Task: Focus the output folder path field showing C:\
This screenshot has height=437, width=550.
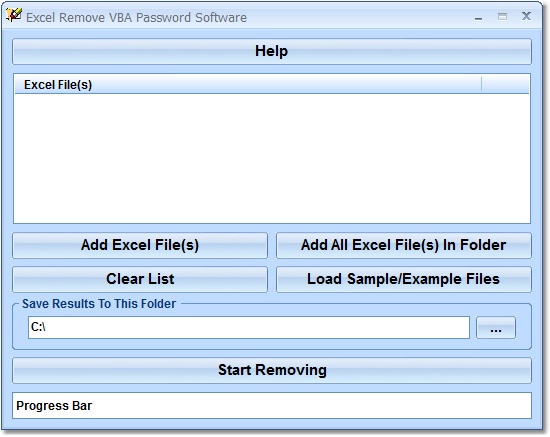Action: point(249,327)
